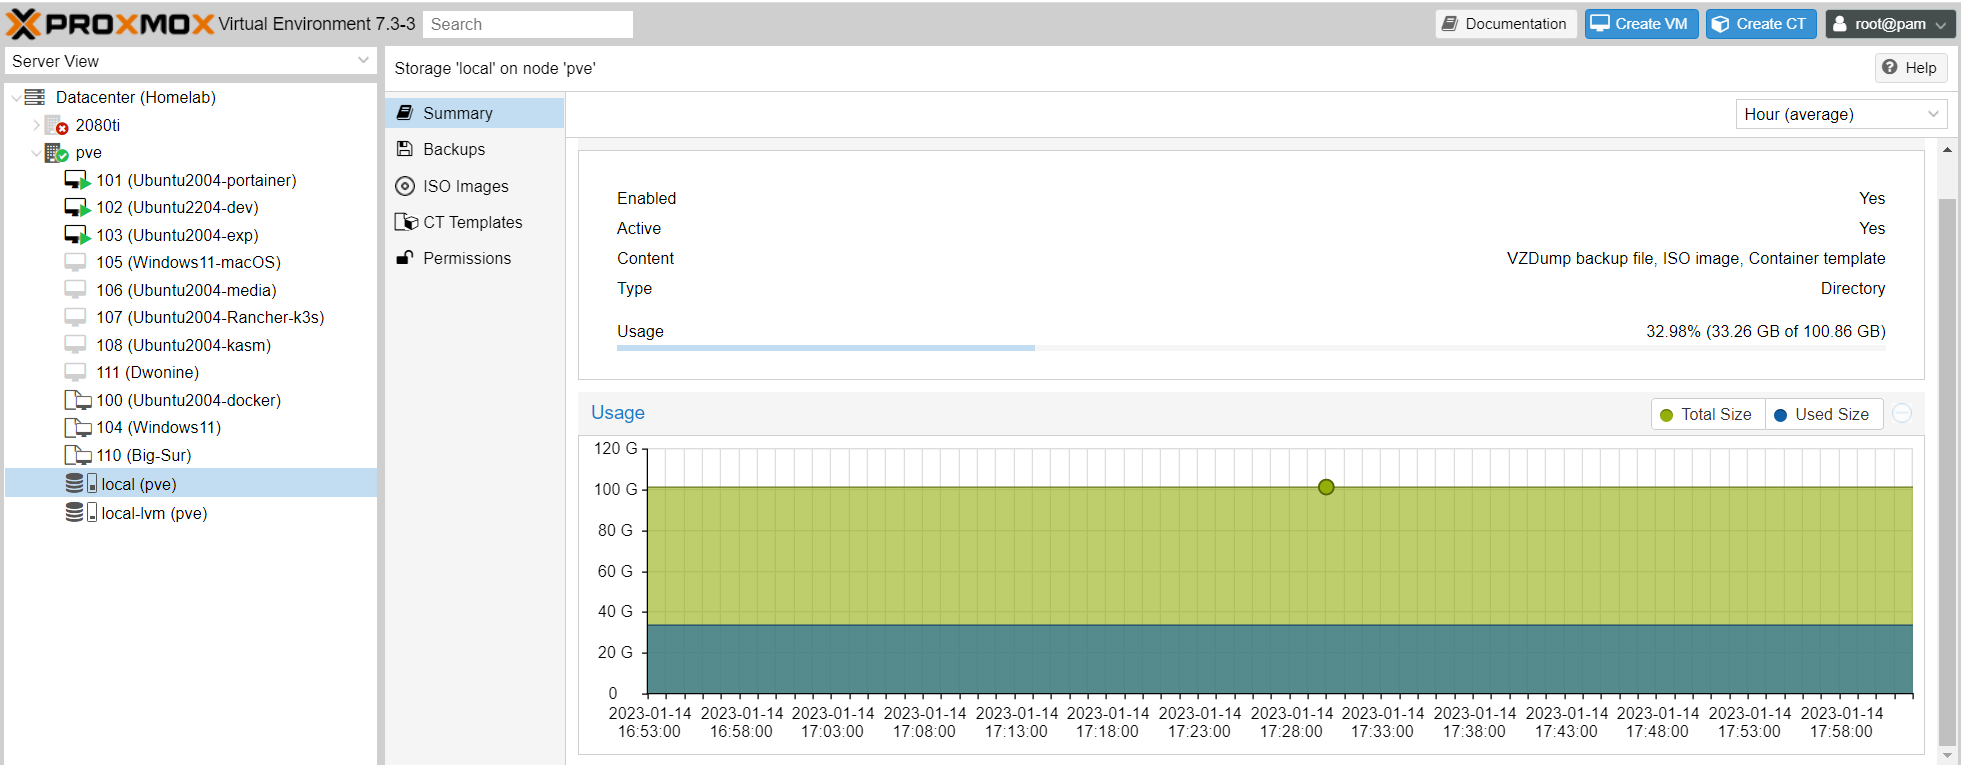Click stopped VM icon for 105 Windows11-macOS
The width and height of the screenshot is (1961, 765).
pos(75,262)
